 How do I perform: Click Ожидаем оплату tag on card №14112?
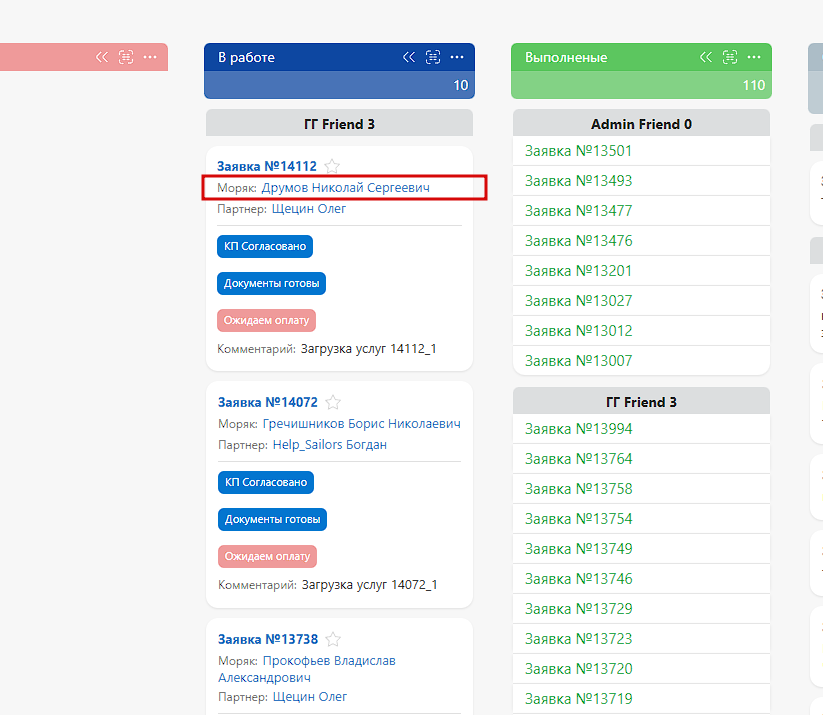coord(267,320)
